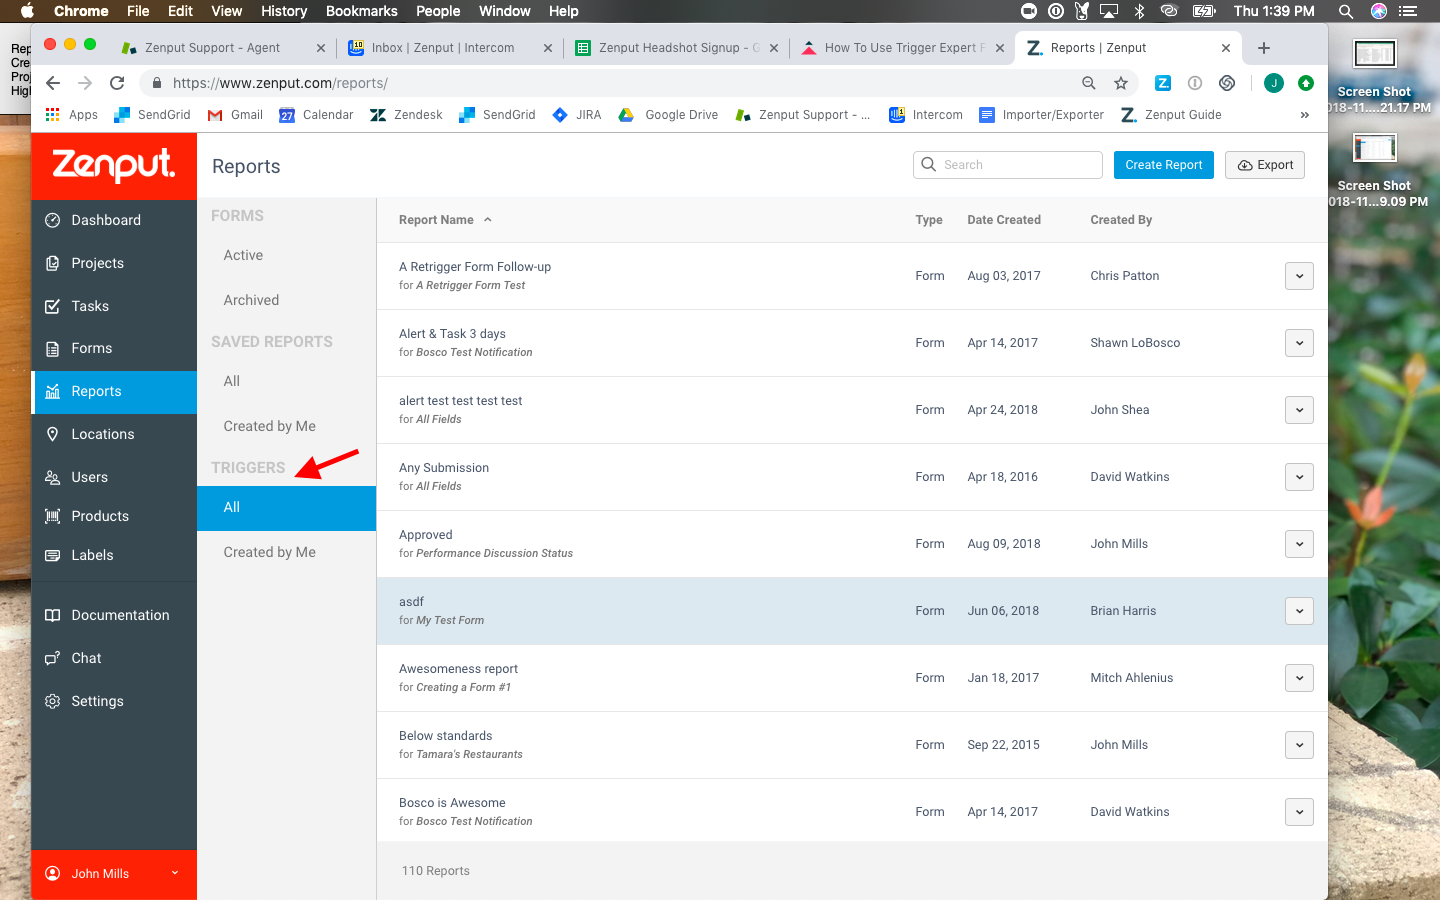Open the People menu

point(438,11)
